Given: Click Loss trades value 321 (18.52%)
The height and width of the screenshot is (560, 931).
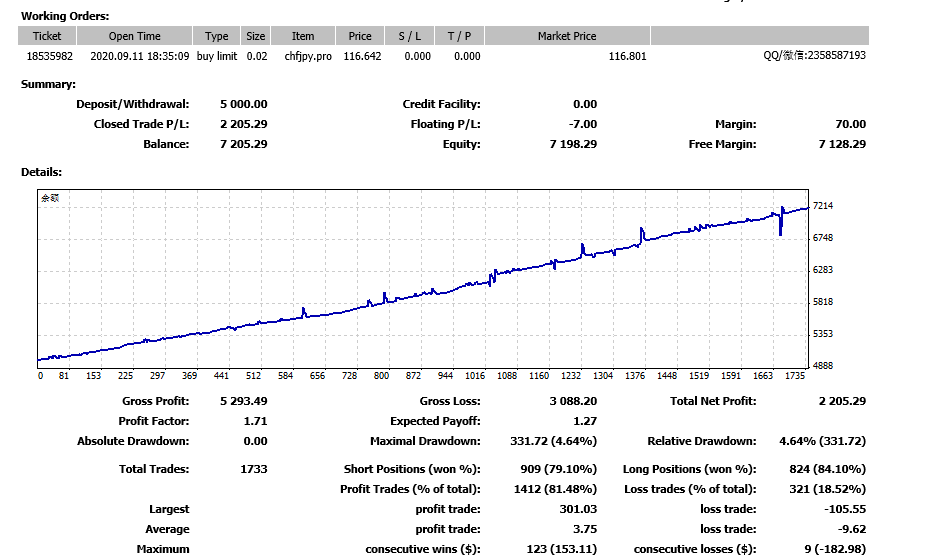Looking at the screenshot, I should click(828, 489).
